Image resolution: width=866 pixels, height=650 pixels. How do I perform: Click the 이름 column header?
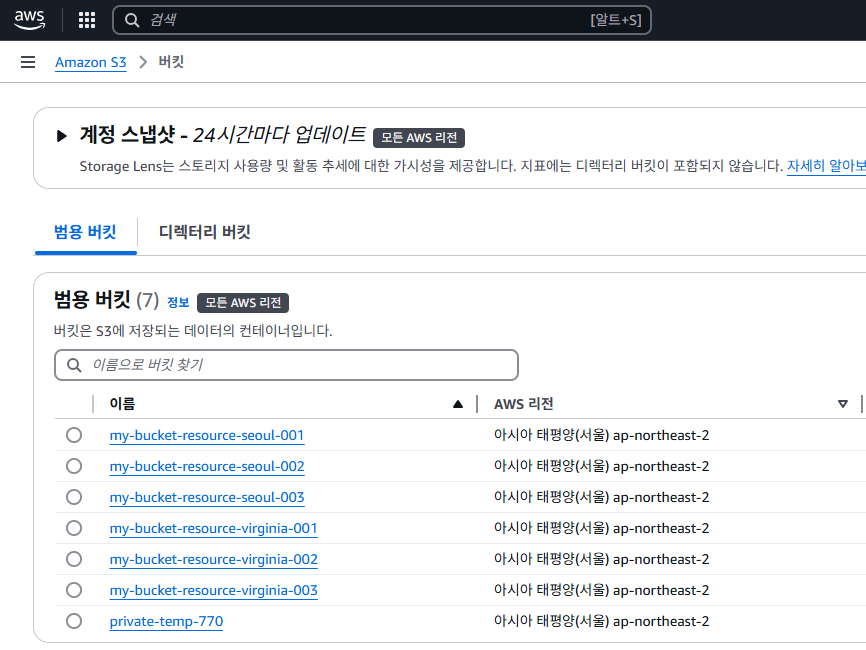(x=122, y=404)
